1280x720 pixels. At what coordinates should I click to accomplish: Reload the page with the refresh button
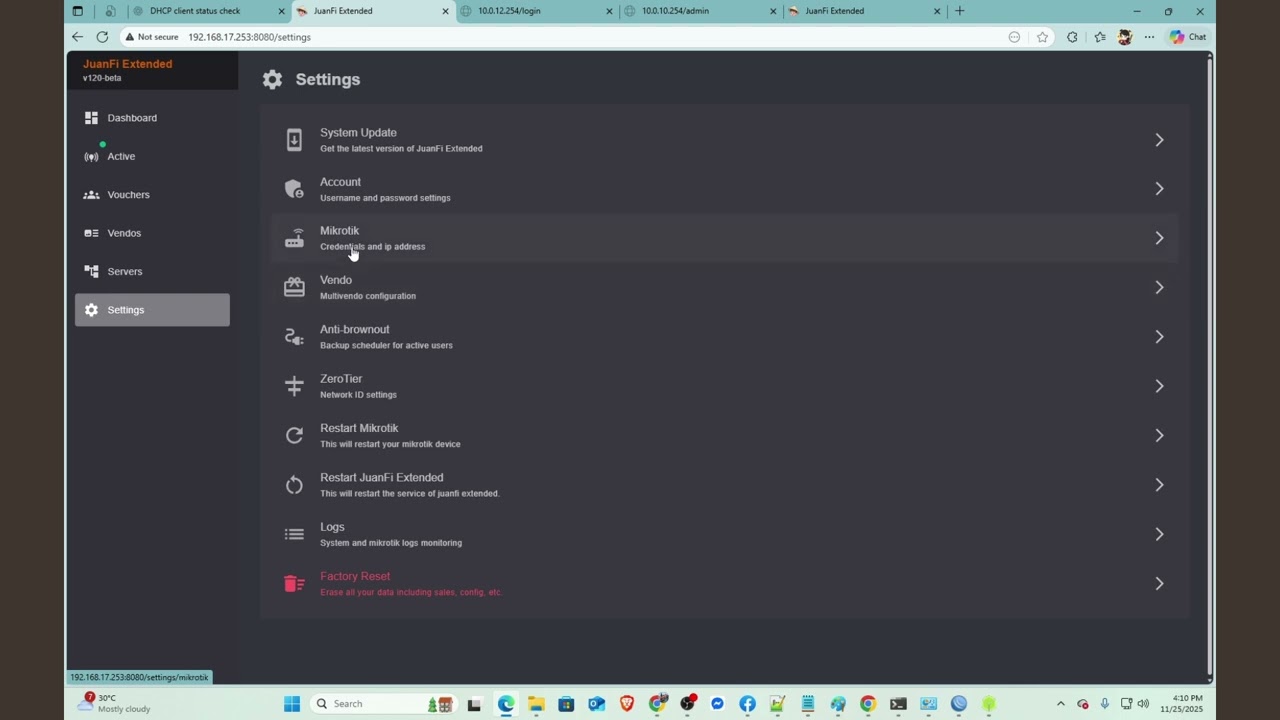click(x=102, y=37)
